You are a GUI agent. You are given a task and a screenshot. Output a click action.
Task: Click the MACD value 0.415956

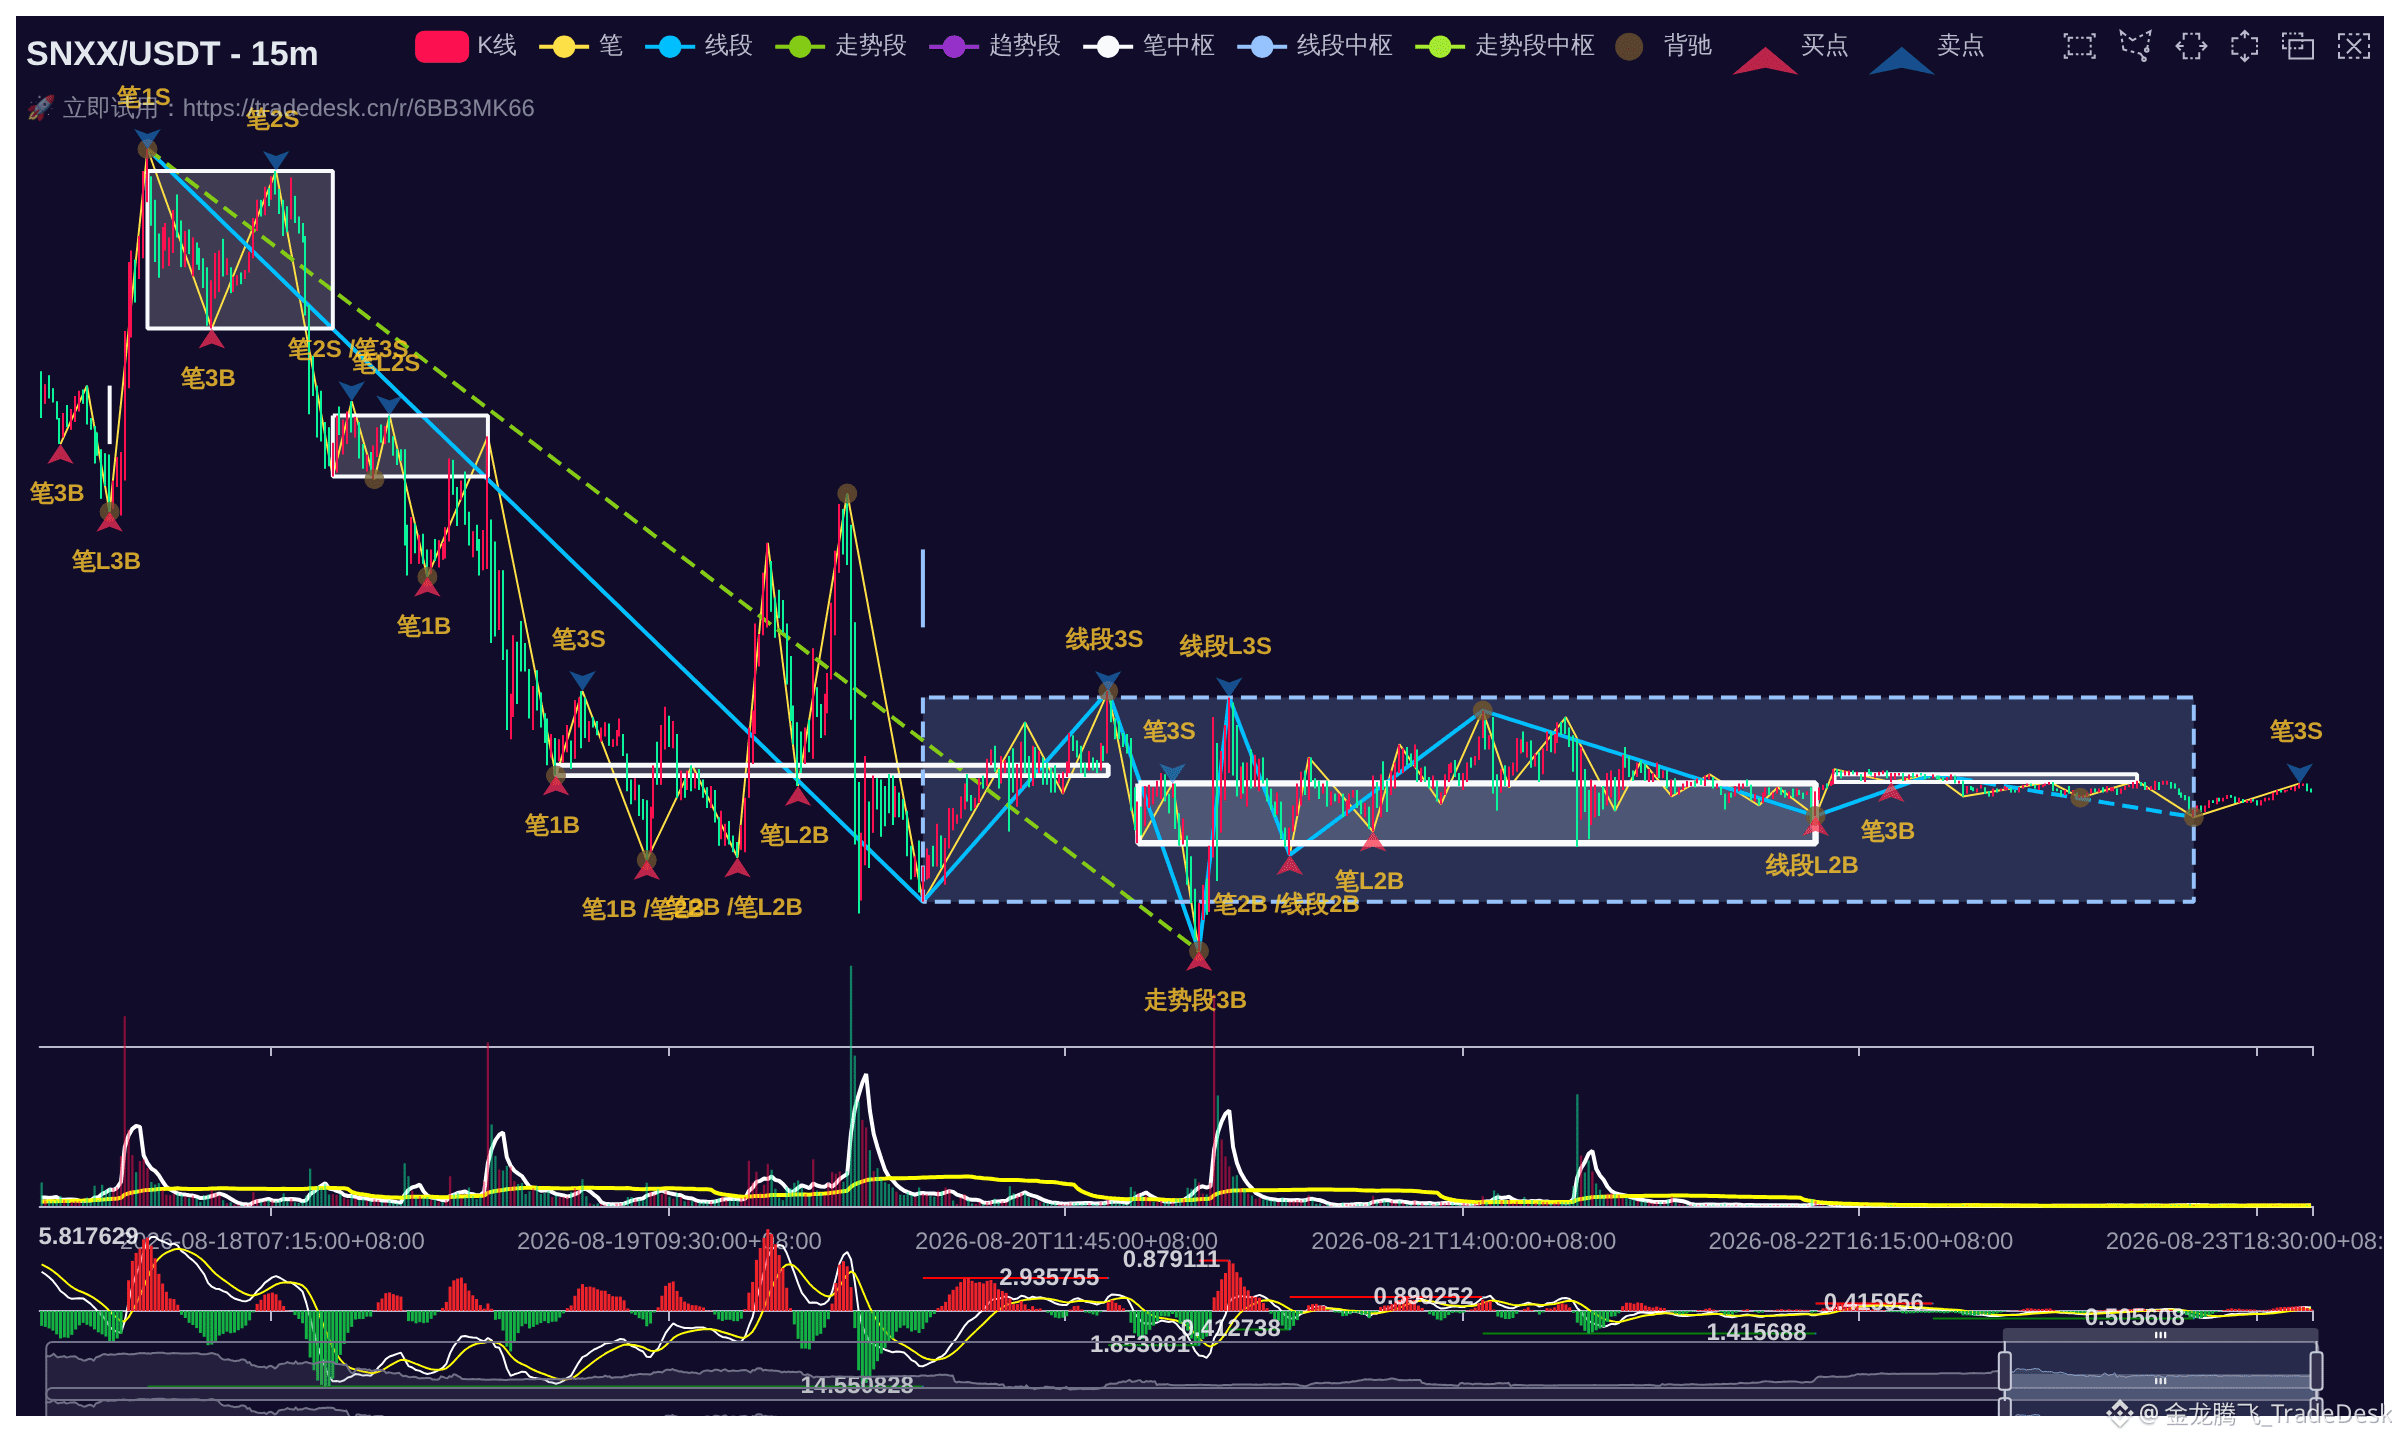(x=1873, y=1302)
